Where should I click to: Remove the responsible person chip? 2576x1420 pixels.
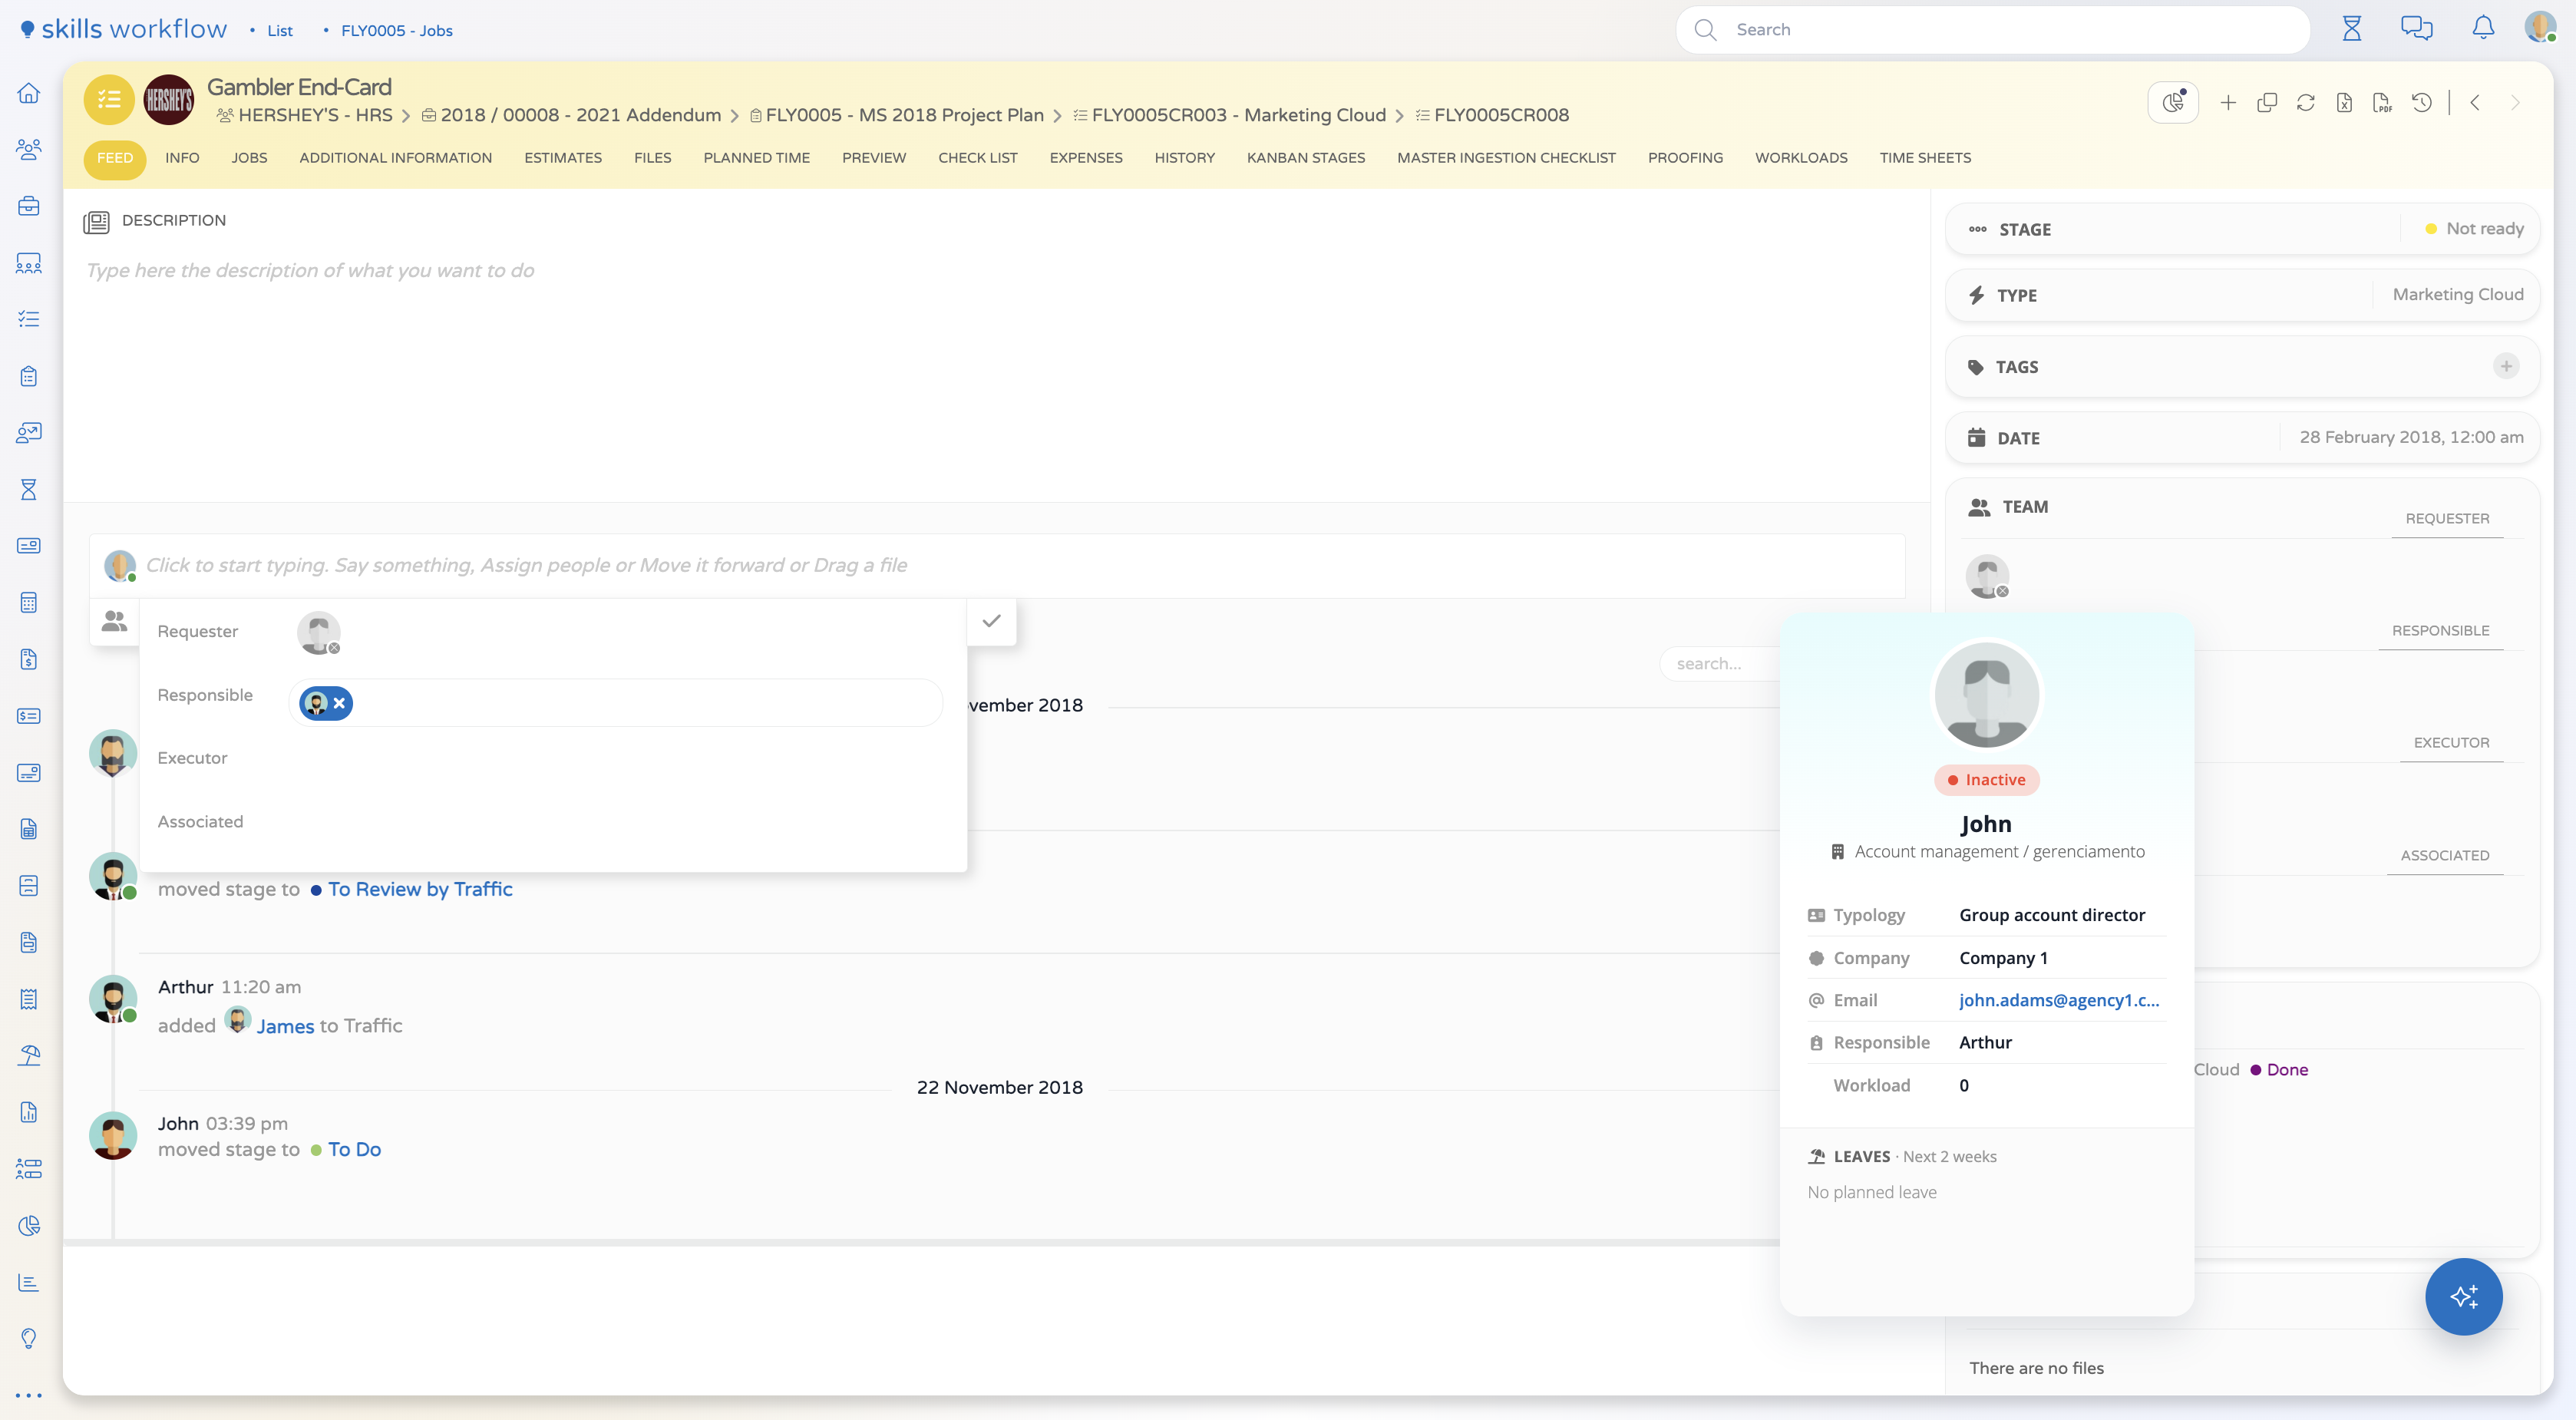(x=340, y=703)
